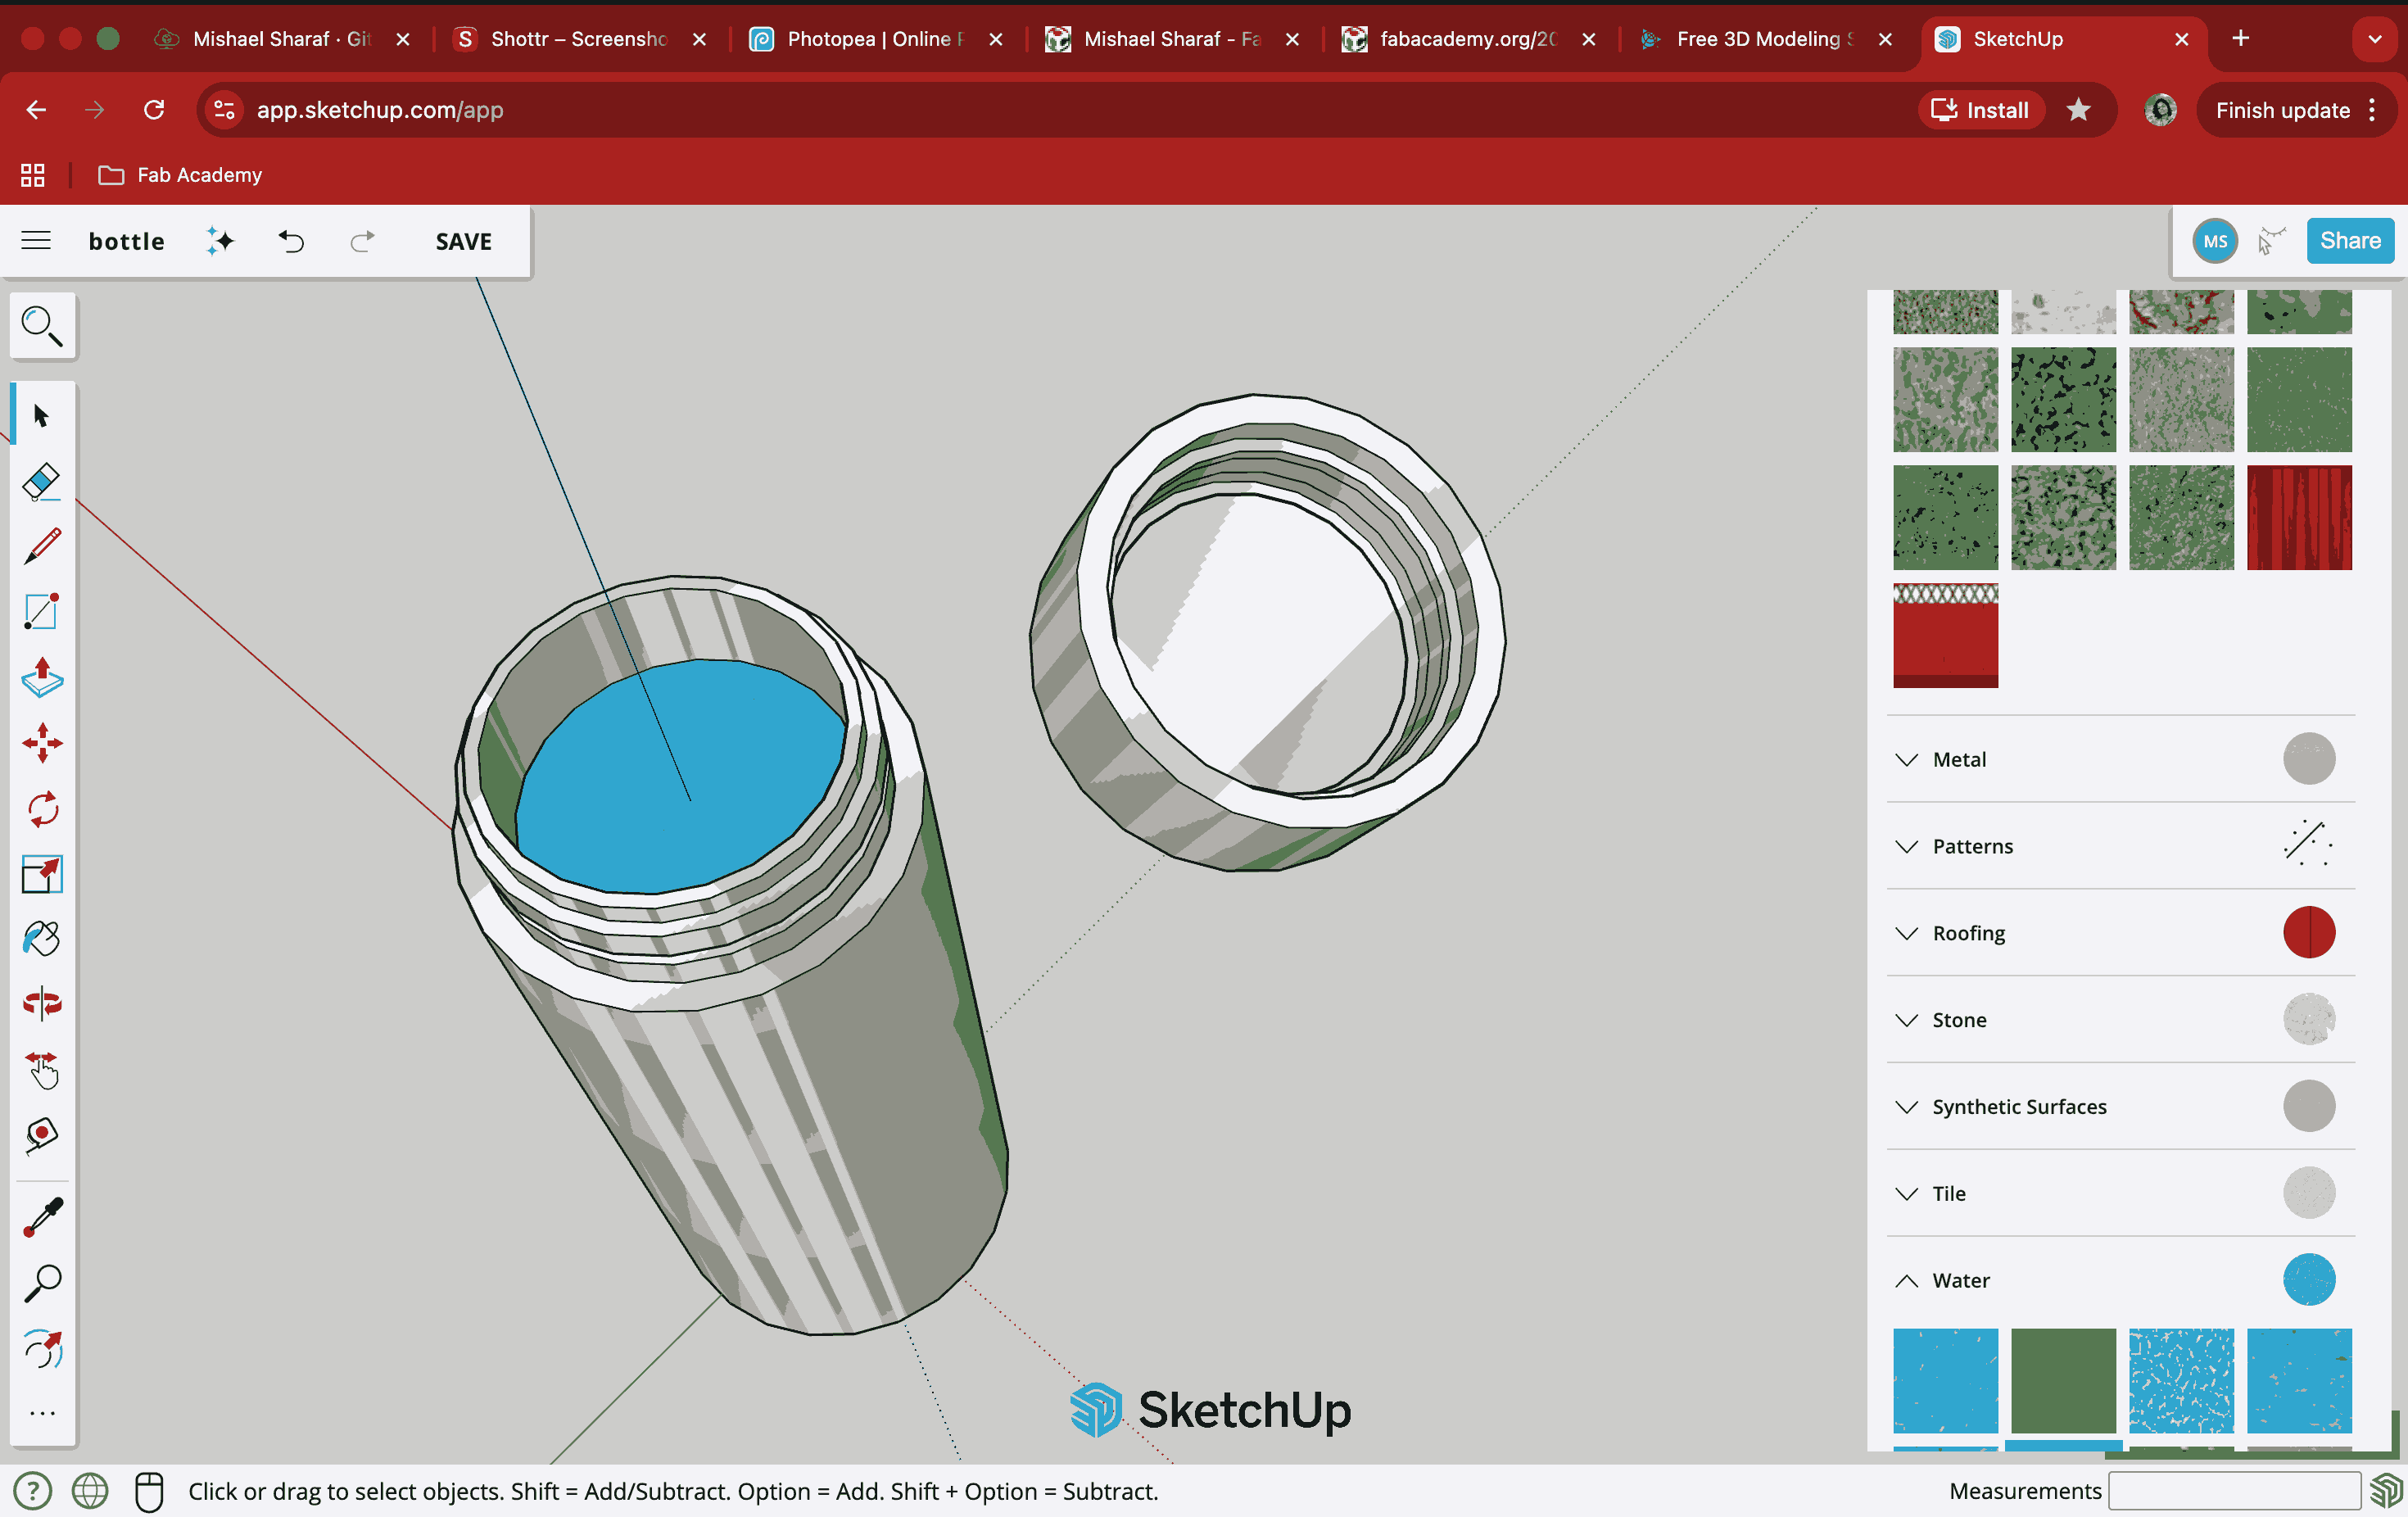Activate the Push/Pull tool
The height and width of the screenshot is (1517, 2408).
click(41, 678)
